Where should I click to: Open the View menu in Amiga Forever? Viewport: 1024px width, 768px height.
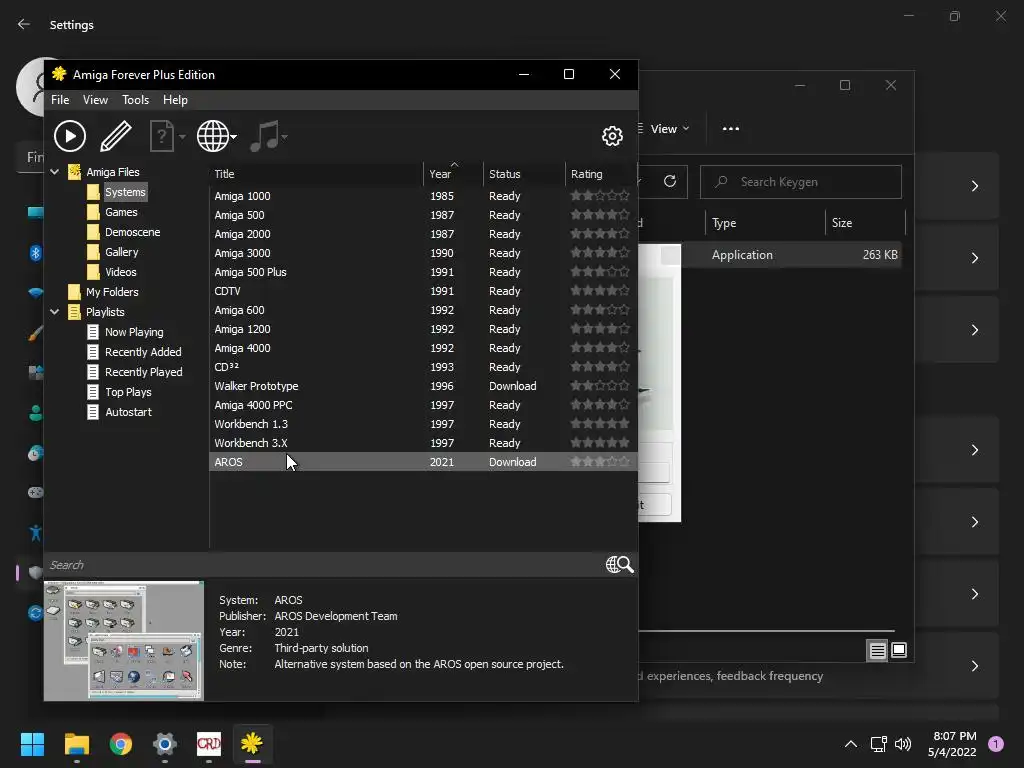(x=95, y=100)
